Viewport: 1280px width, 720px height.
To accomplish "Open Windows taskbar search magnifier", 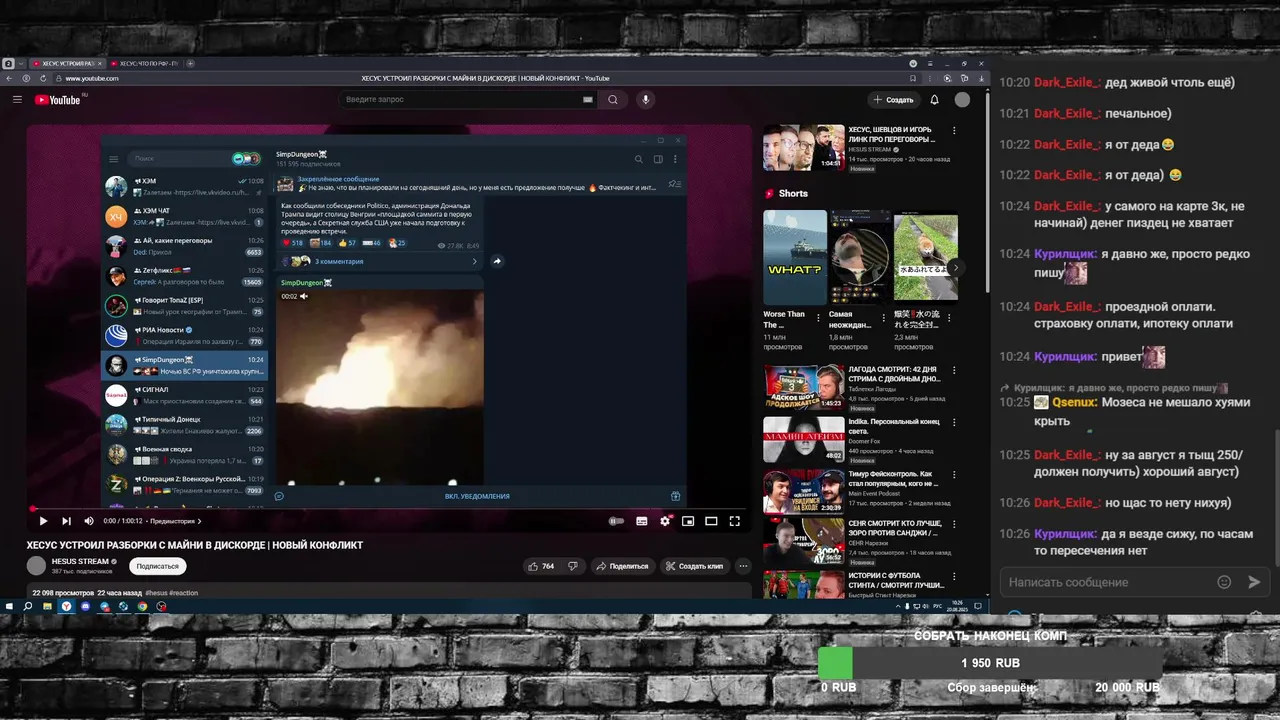I will pyautogui.click(x=28, y=606).
